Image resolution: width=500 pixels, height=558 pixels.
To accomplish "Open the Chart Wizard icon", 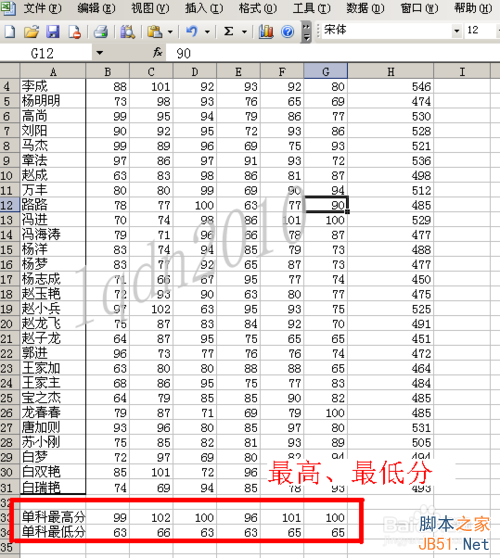I will pyautogui.click(x=266, y=32).
